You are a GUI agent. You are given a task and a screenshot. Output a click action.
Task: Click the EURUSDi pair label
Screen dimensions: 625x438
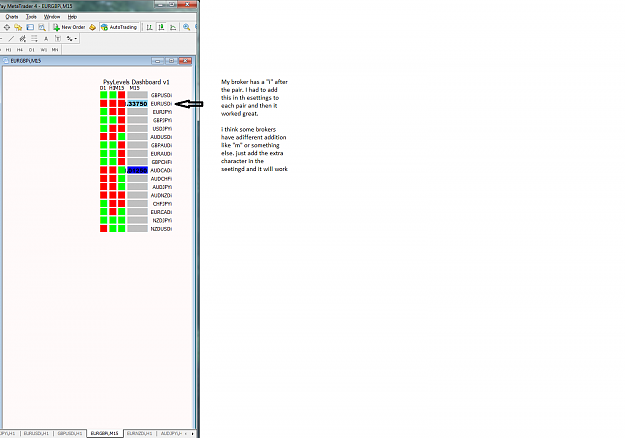pyautogui.click(x=161, y=104)
